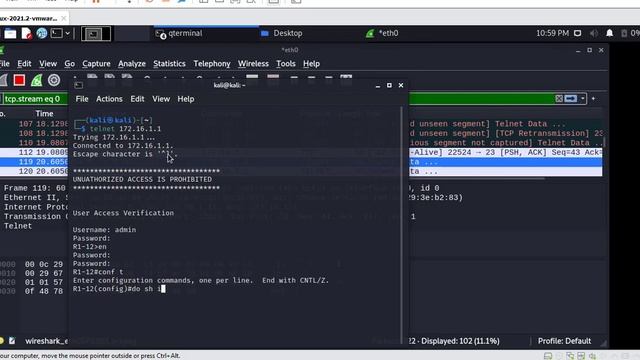This screenshot has width=640, height=360.
Task: Switch to *eth0 Wireshark taskbar entry
Action: pos(382,33)
